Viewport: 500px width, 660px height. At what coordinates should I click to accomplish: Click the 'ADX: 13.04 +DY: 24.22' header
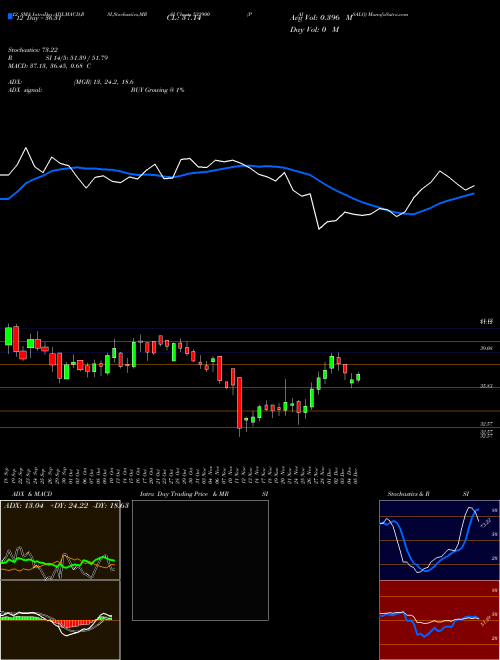pos(46,505)
